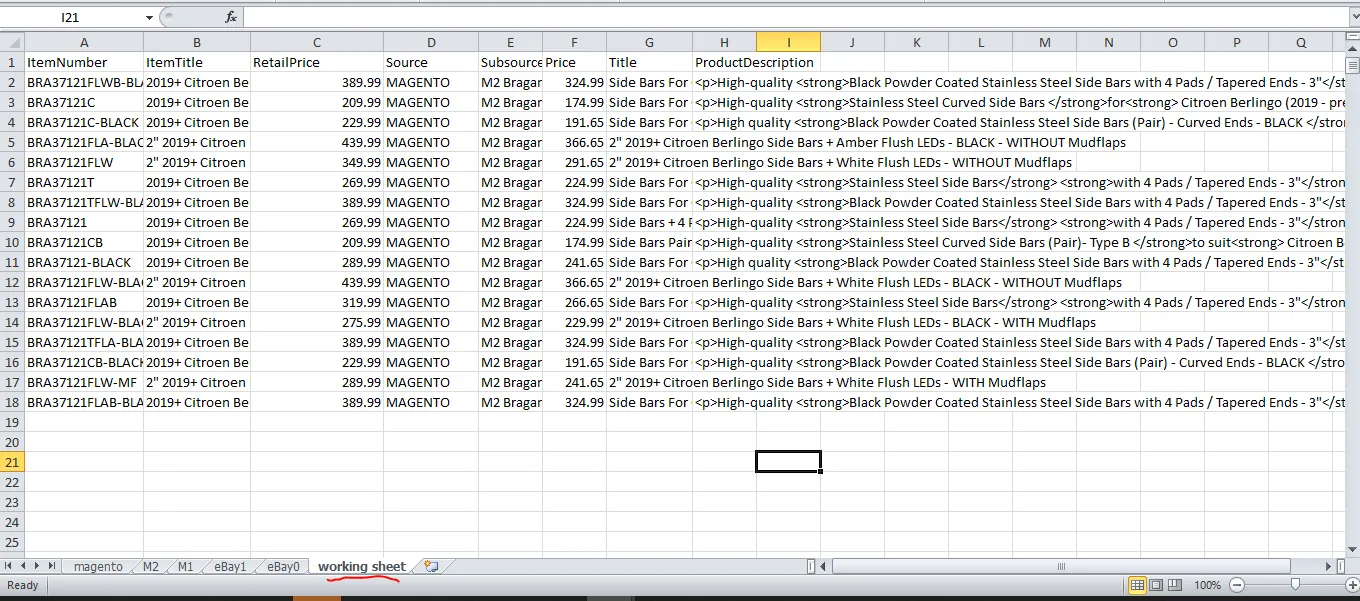Click Side Bars Pair title cell
The width and height of the screenshot is (1360, 601).
(649, 242)
